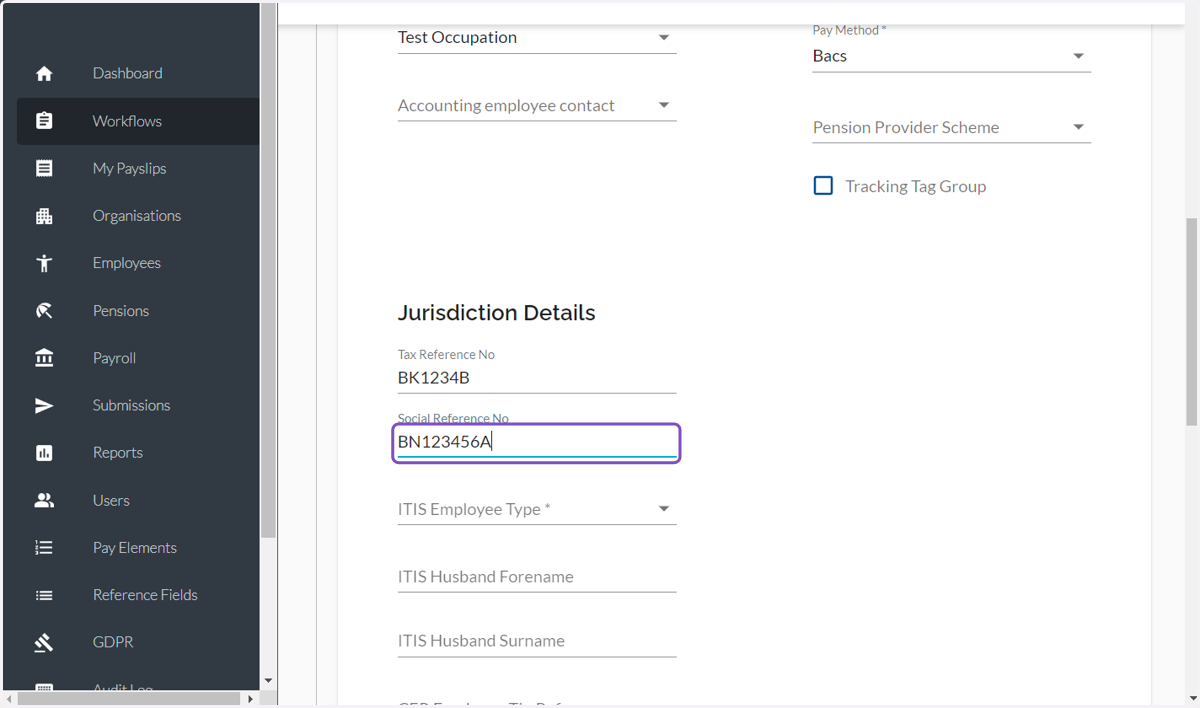Click the Employees person icon
This screenshot has width=1200, height=708.
(44, 263)
